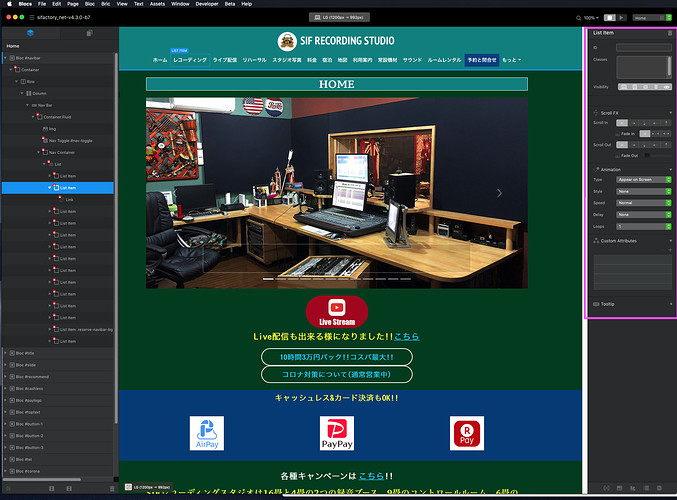Click the code brackets icon in bottom-right toolbar

coord(606,488)
